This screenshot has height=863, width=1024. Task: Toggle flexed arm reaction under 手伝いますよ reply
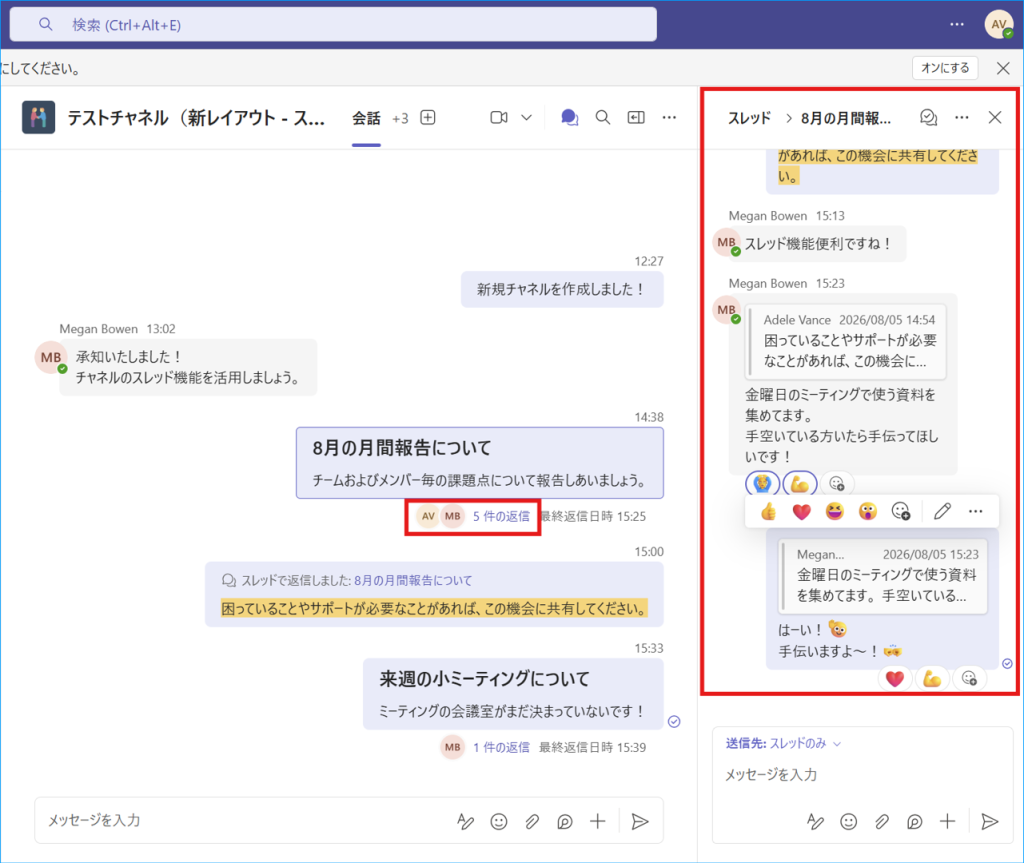(932, 679)
